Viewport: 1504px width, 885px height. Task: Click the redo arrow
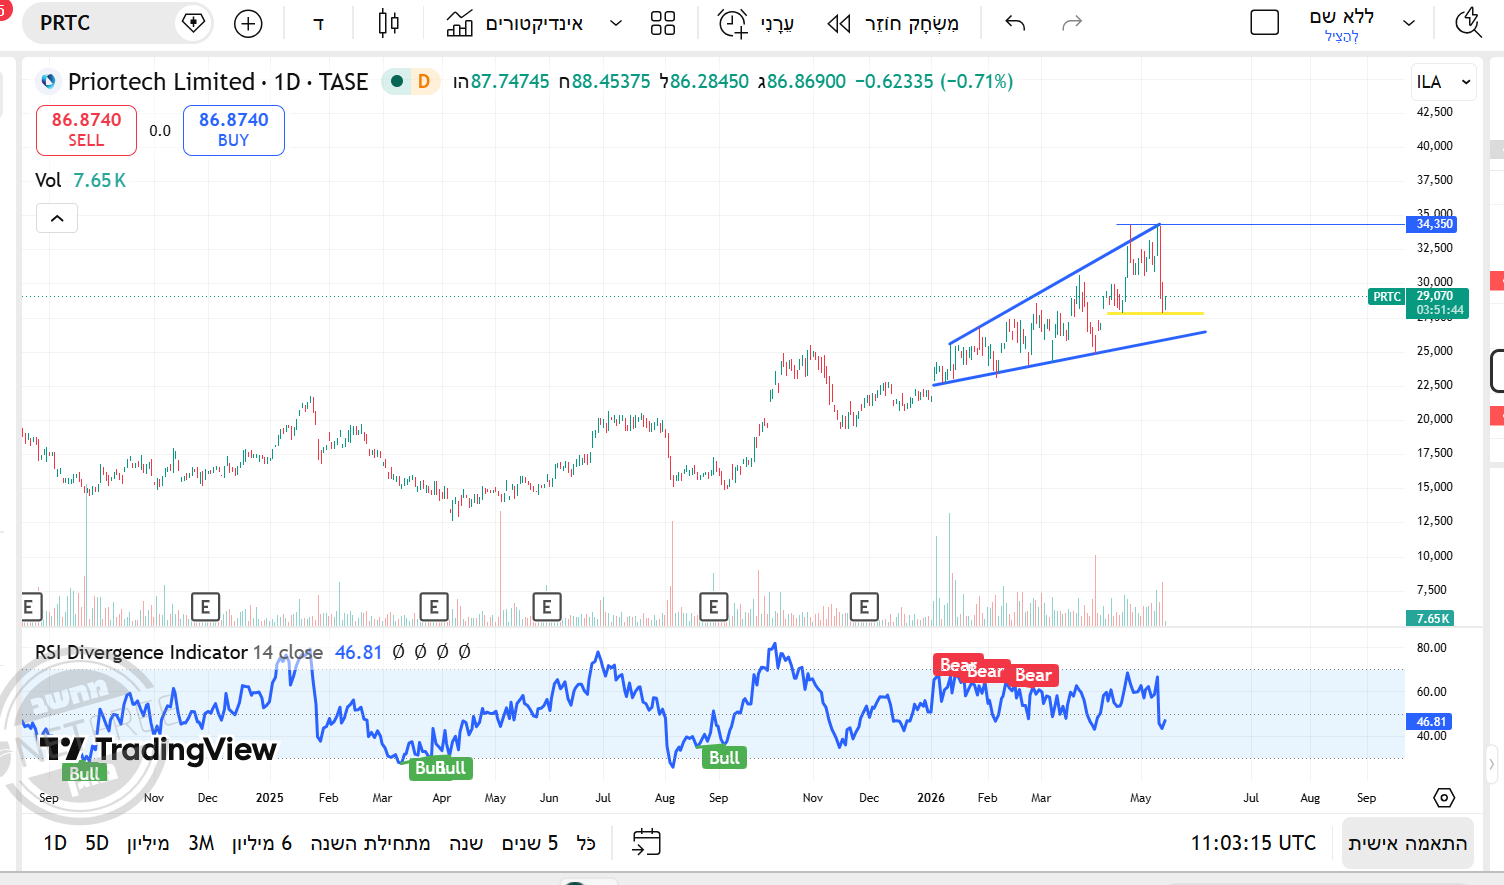pyautogui.click(x=1072, y=23)
